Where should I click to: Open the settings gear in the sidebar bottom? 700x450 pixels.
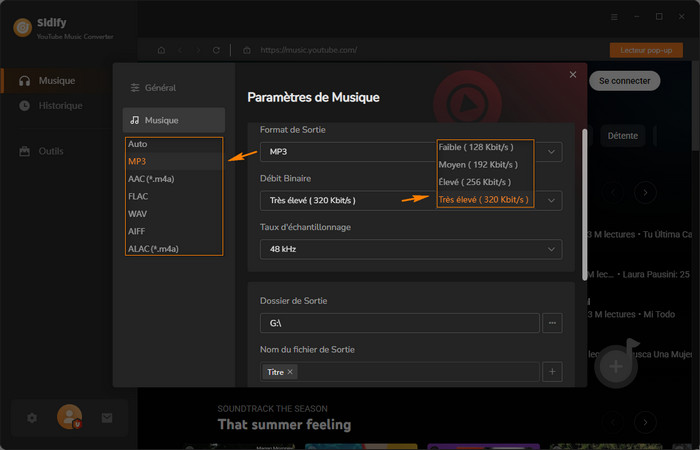[32, 417]
